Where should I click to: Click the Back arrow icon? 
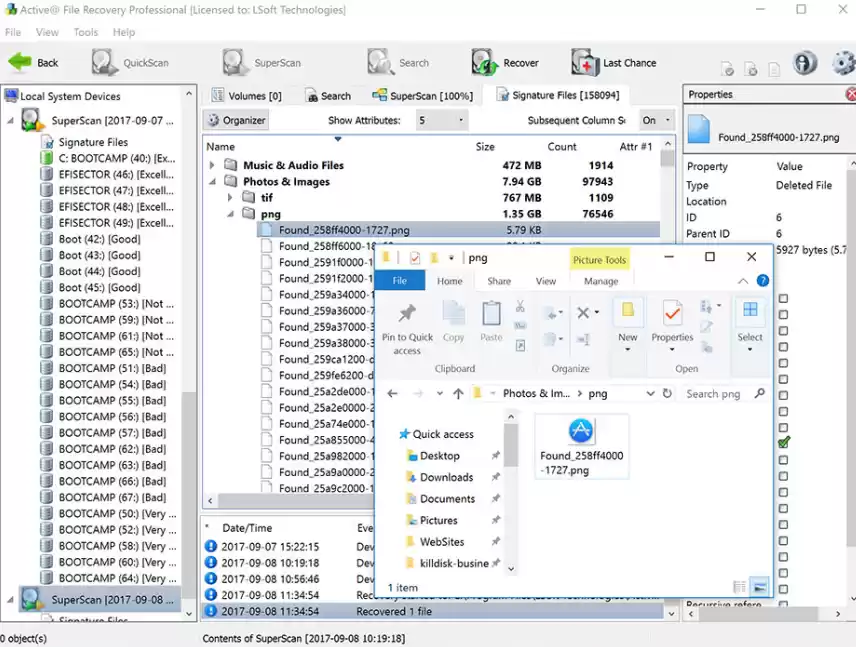pos(20,63)
